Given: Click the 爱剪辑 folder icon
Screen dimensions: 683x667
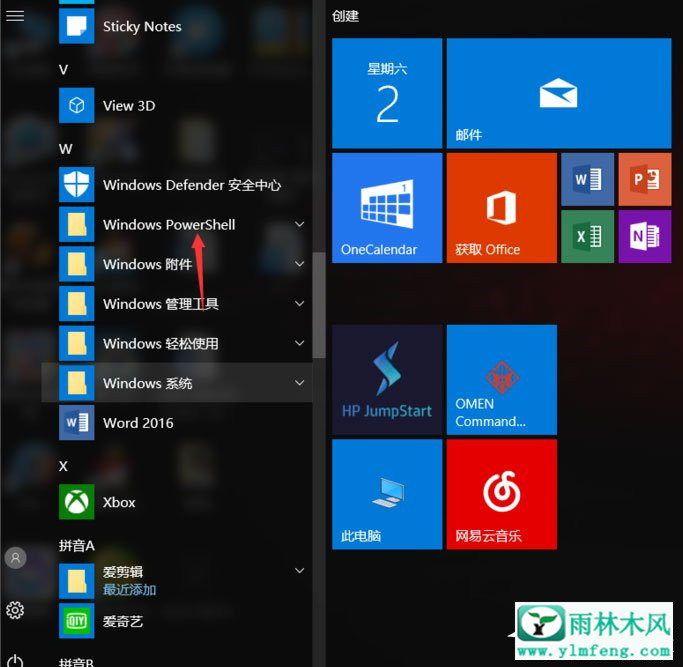Looking at the screenshot, I should coord(77,581).
